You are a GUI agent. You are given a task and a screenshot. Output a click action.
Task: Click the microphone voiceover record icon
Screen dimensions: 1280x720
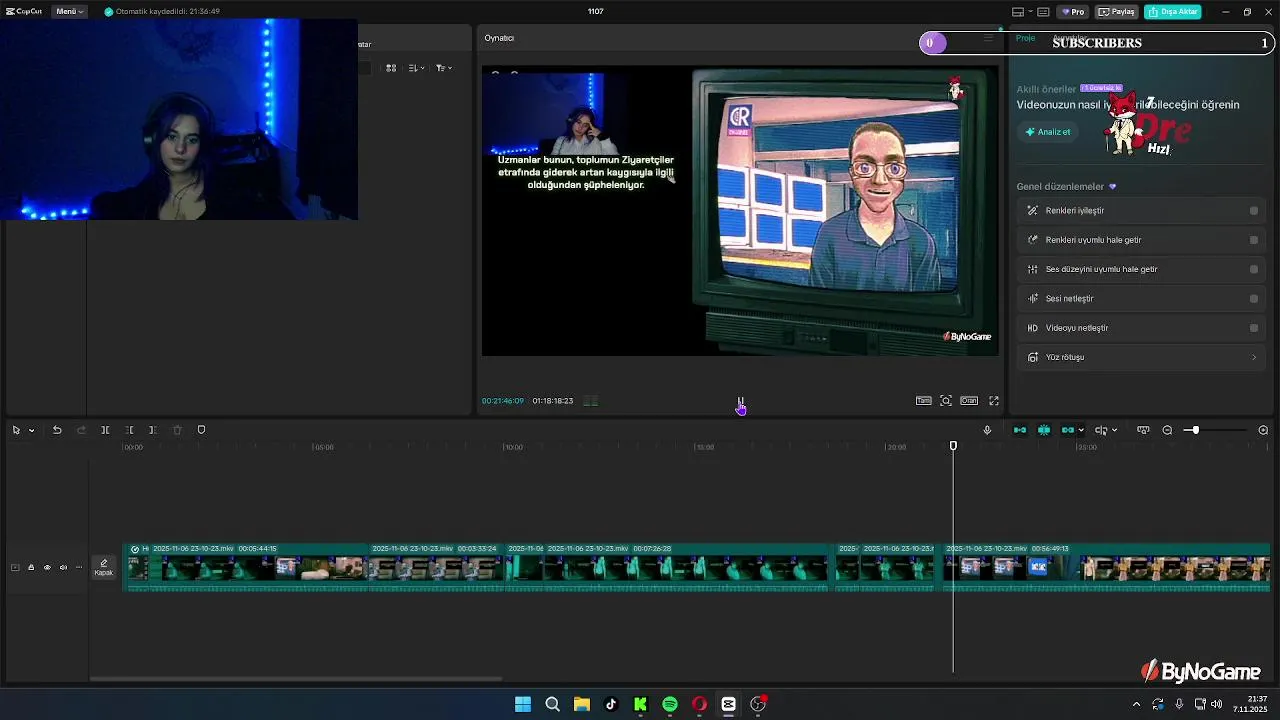pos(987,430)
